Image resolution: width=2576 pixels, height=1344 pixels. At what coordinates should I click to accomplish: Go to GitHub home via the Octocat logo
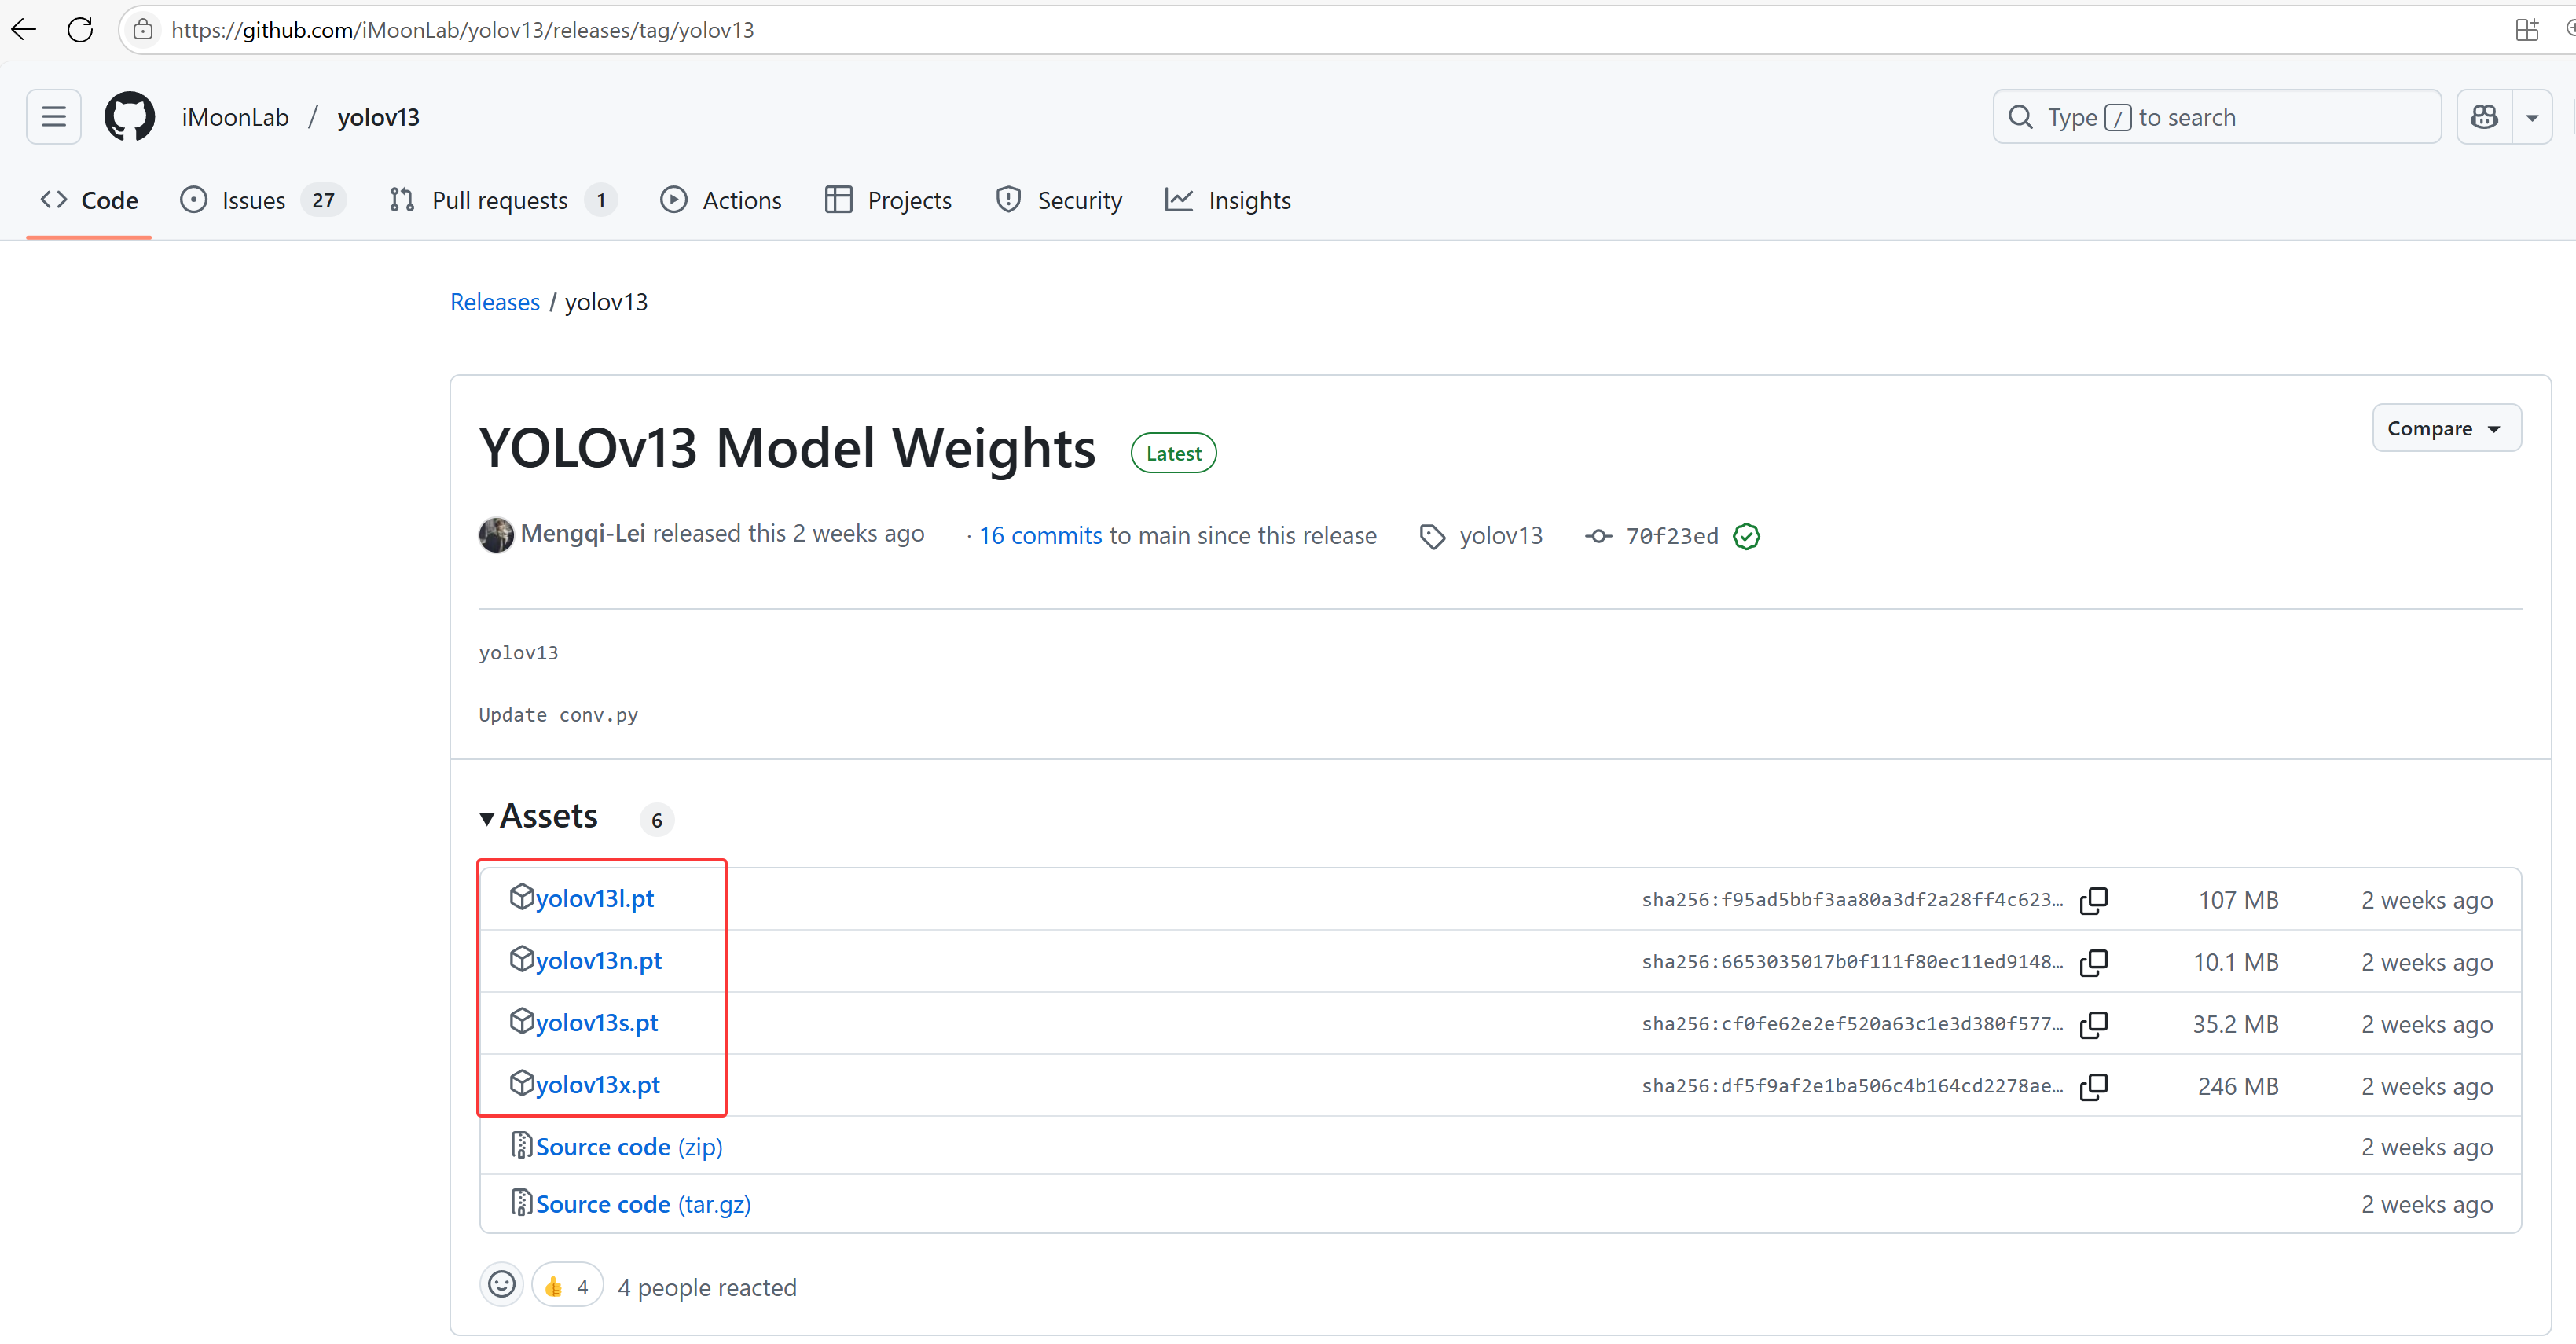tap(130, 117)
